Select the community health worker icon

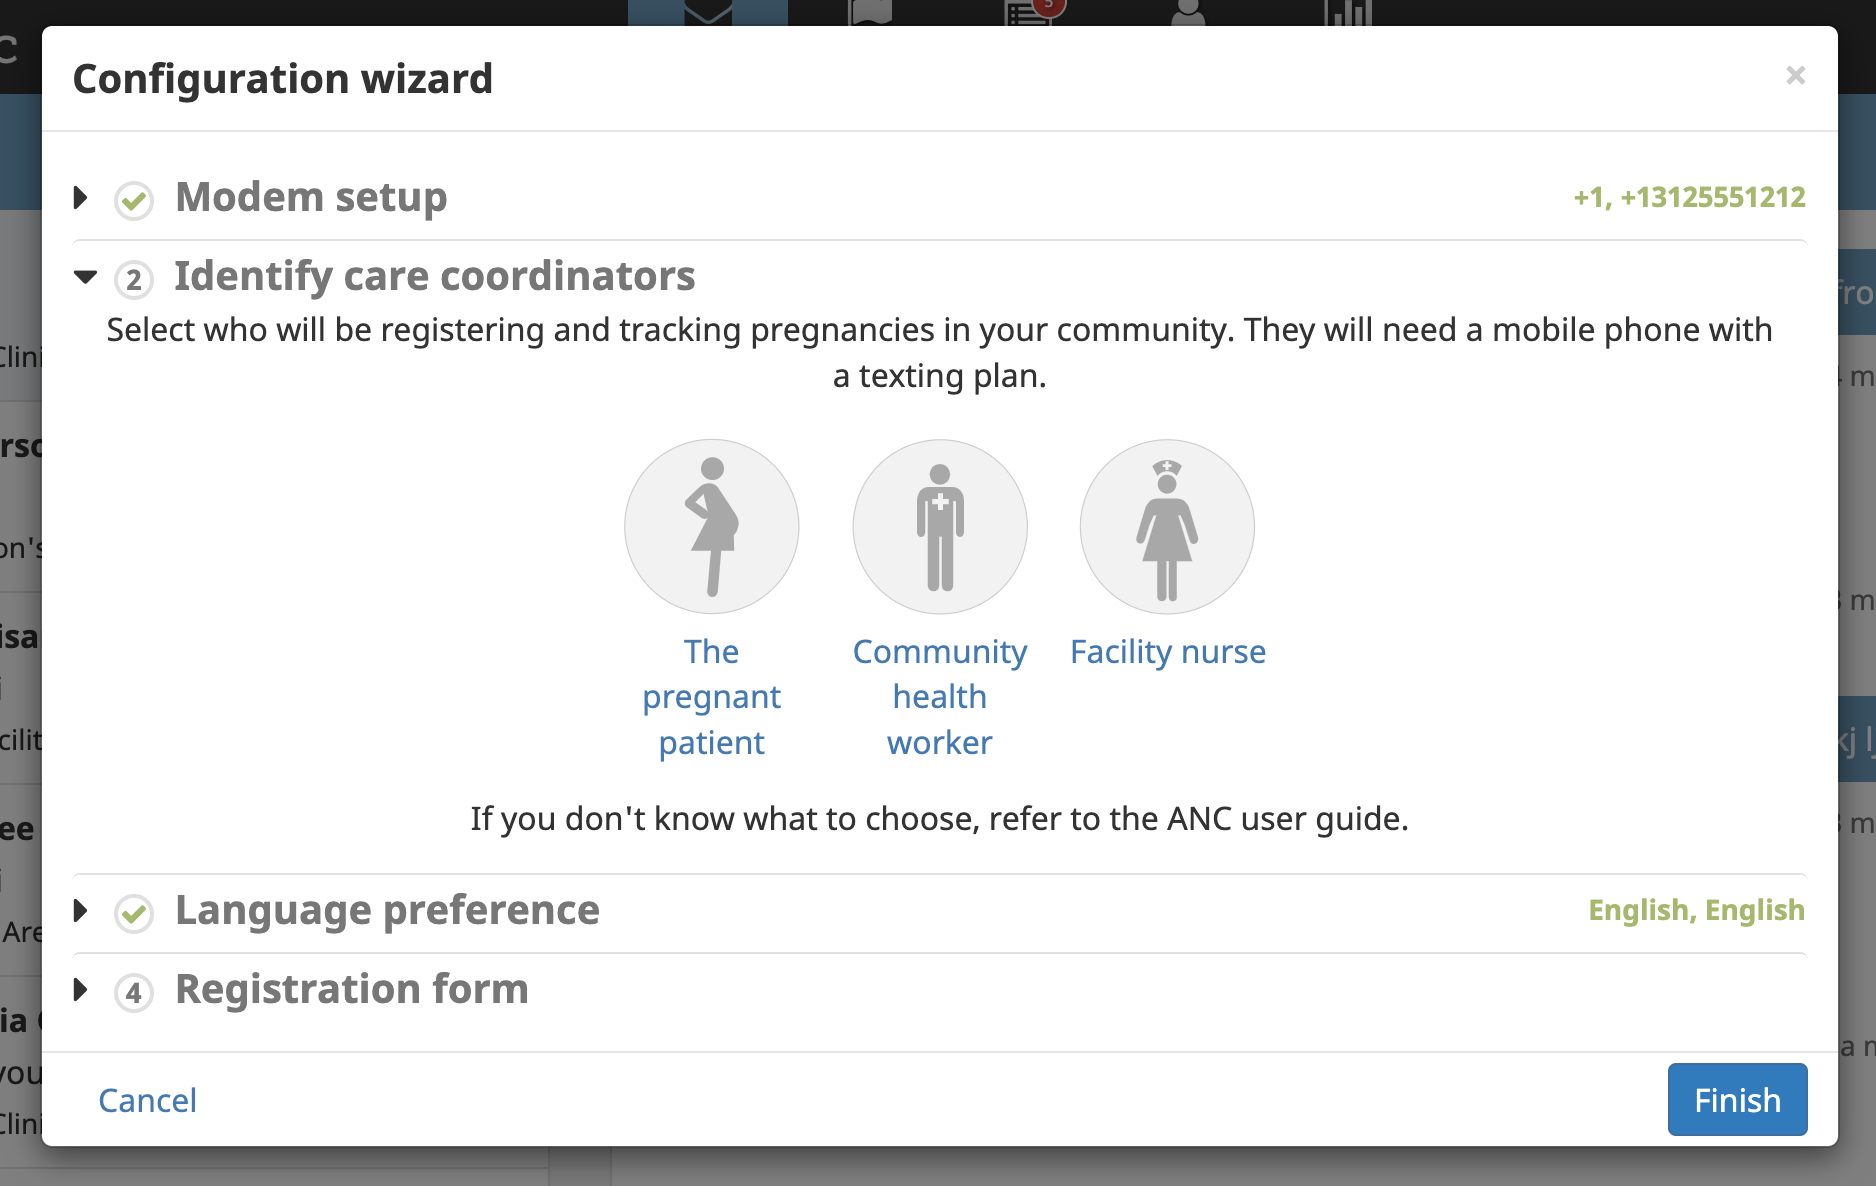pyautogui.click(x=939, y=527)
